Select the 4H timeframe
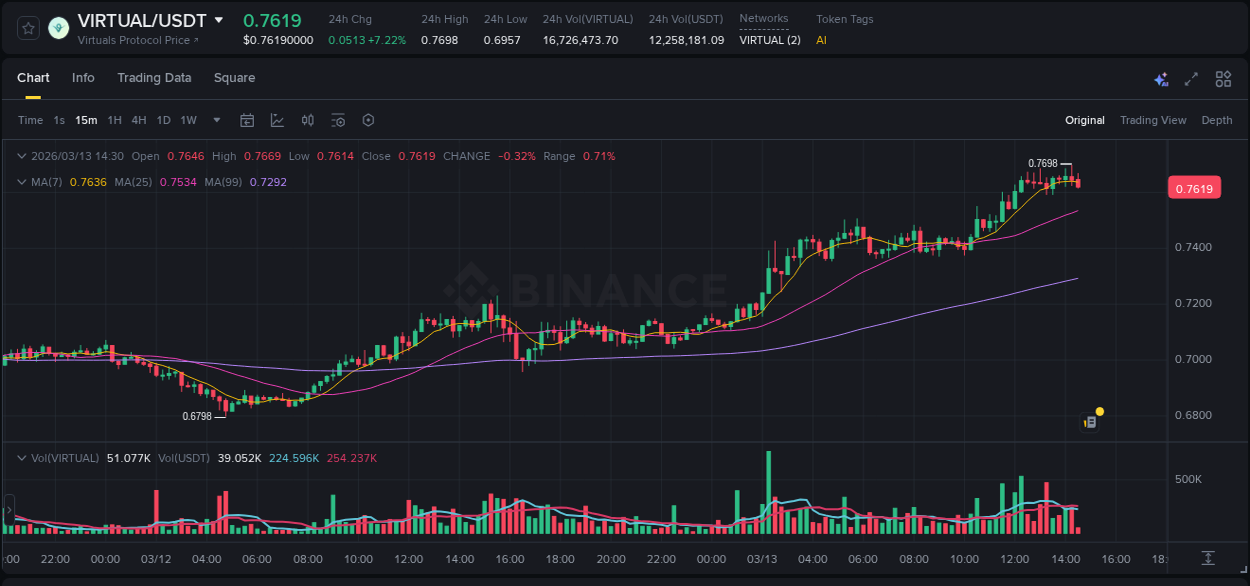 tap(139, 119)
